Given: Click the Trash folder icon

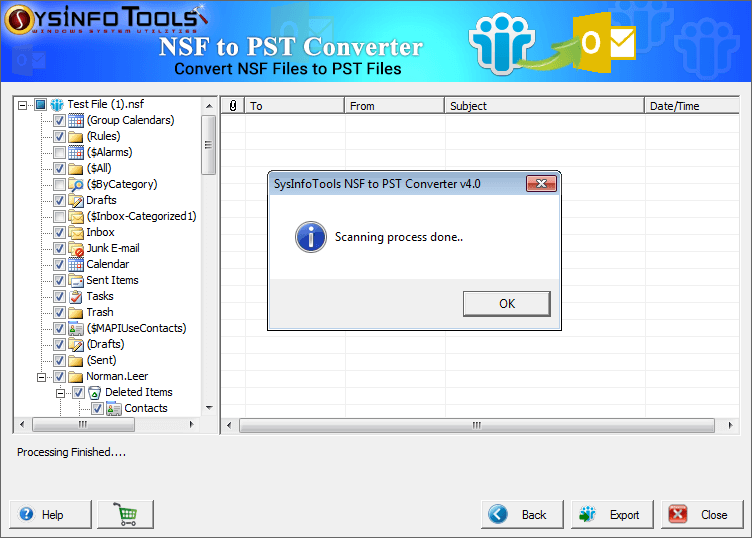Looking at the screenshot, I should [x=76, y=313].
